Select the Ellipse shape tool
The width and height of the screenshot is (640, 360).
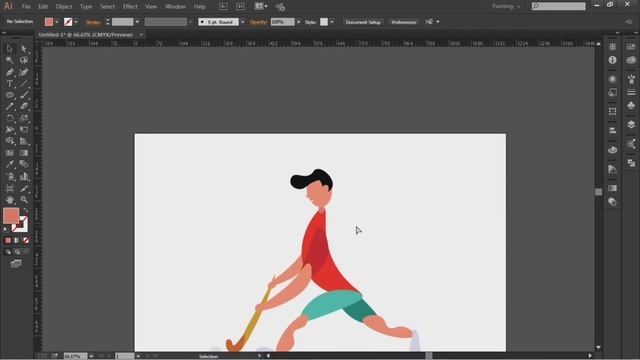tap(10, 95)
